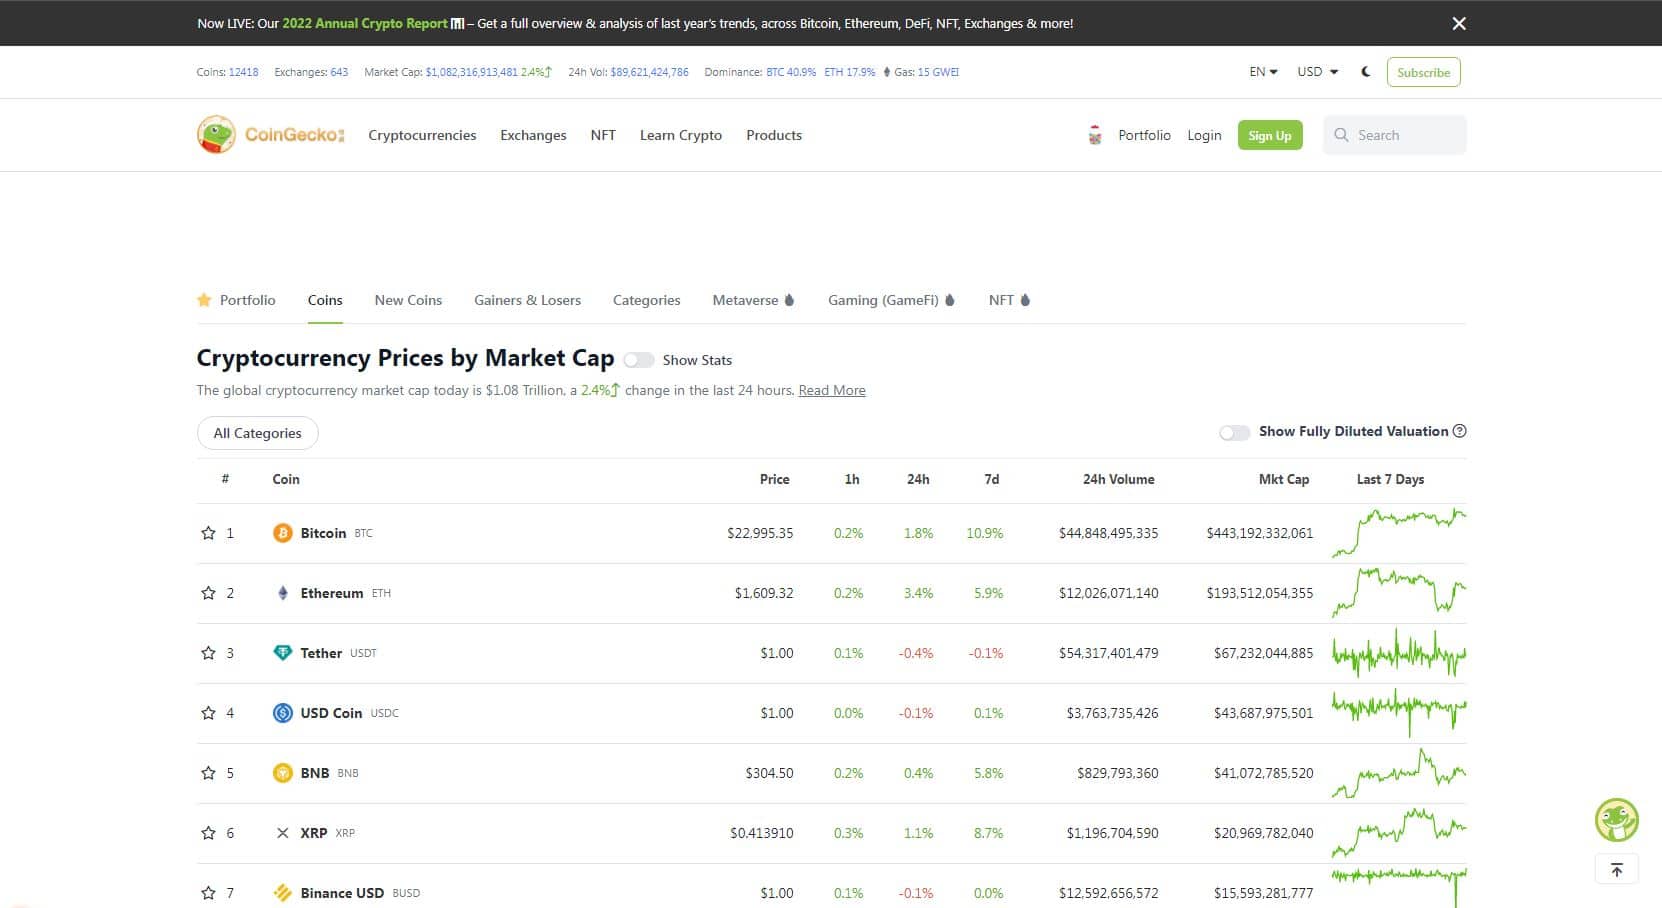Screen dimensions: 1662x908
Task: Star Bitcoin to add it to favorites
Action: [207, 533]
